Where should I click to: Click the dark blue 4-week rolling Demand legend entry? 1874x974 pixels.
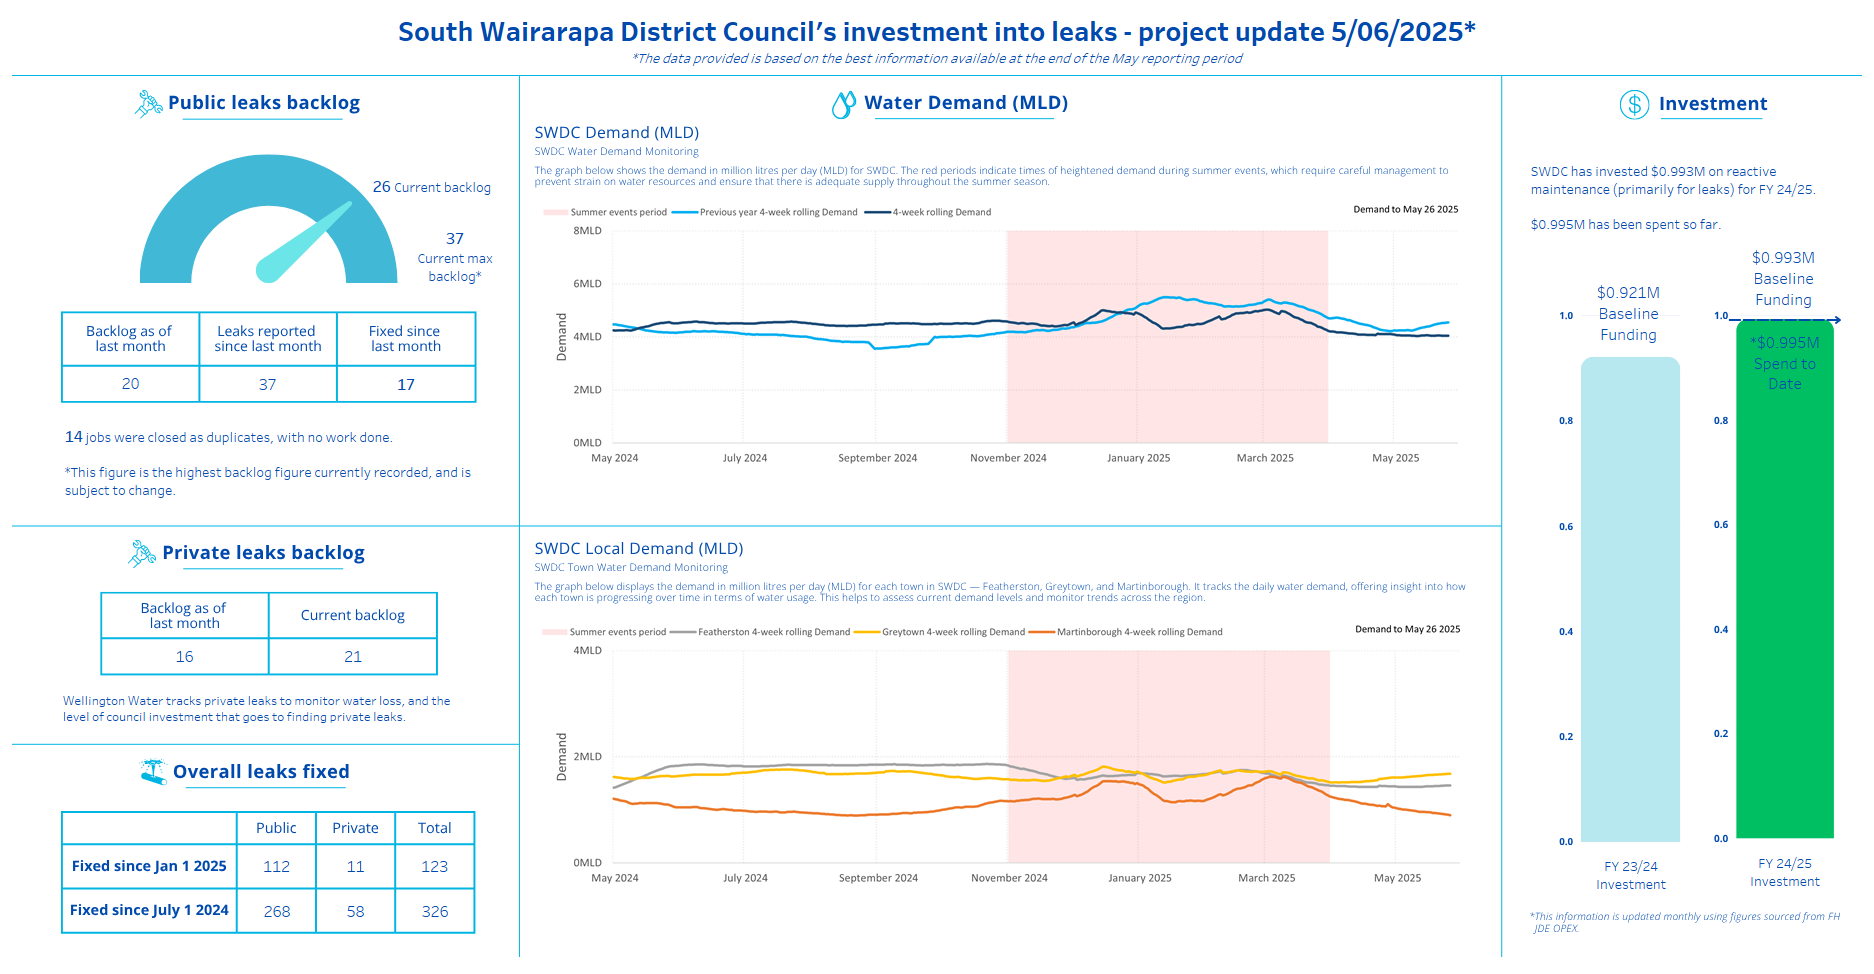pyautogui.click(x=940, y=212)
